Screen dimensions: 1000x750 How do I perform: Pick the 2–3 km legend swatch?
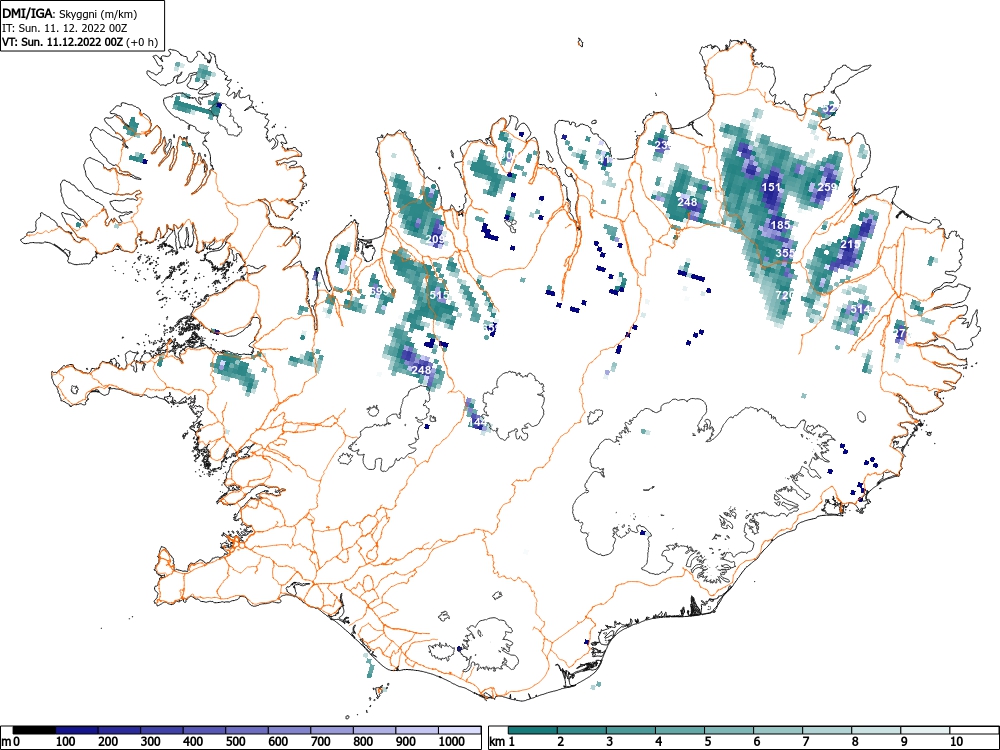coord(582,730)
